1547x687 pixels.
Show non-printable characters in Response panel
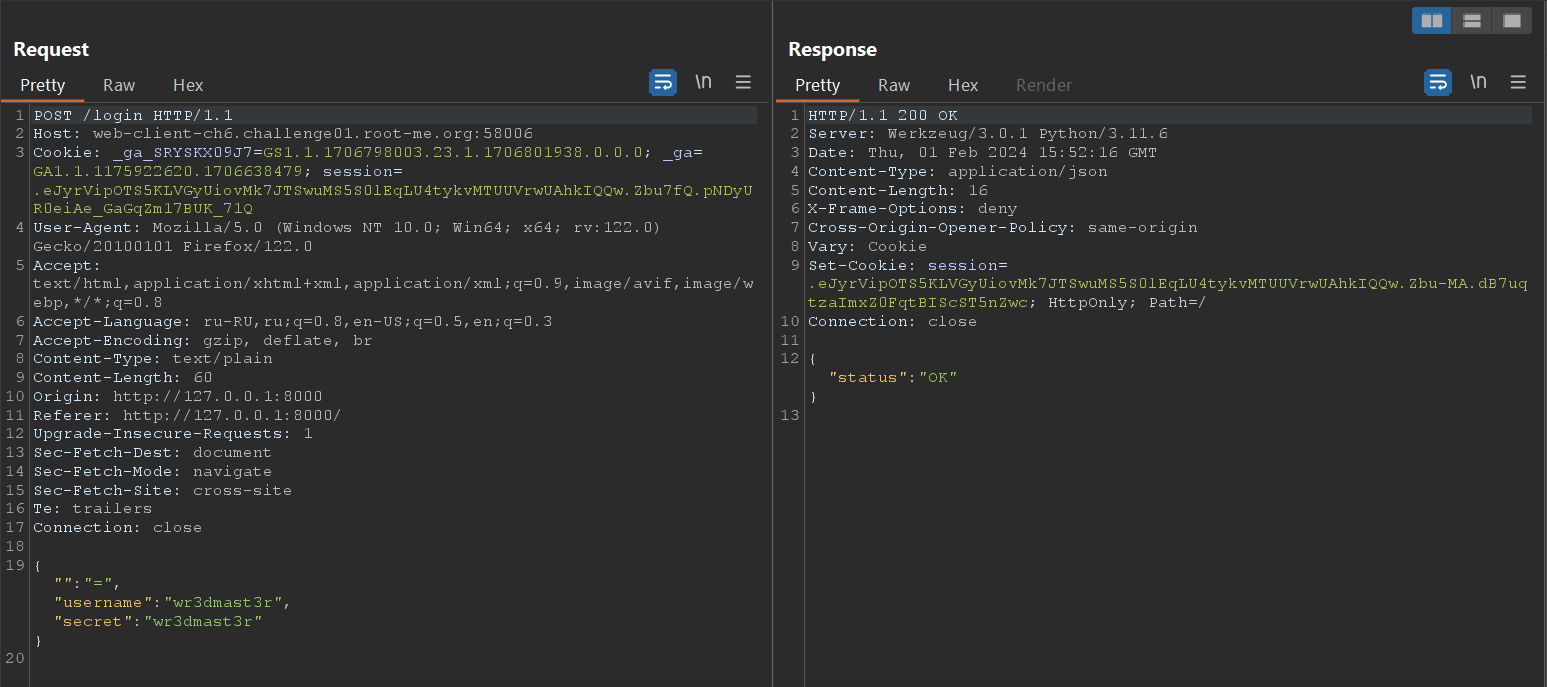click(1478, 83)
